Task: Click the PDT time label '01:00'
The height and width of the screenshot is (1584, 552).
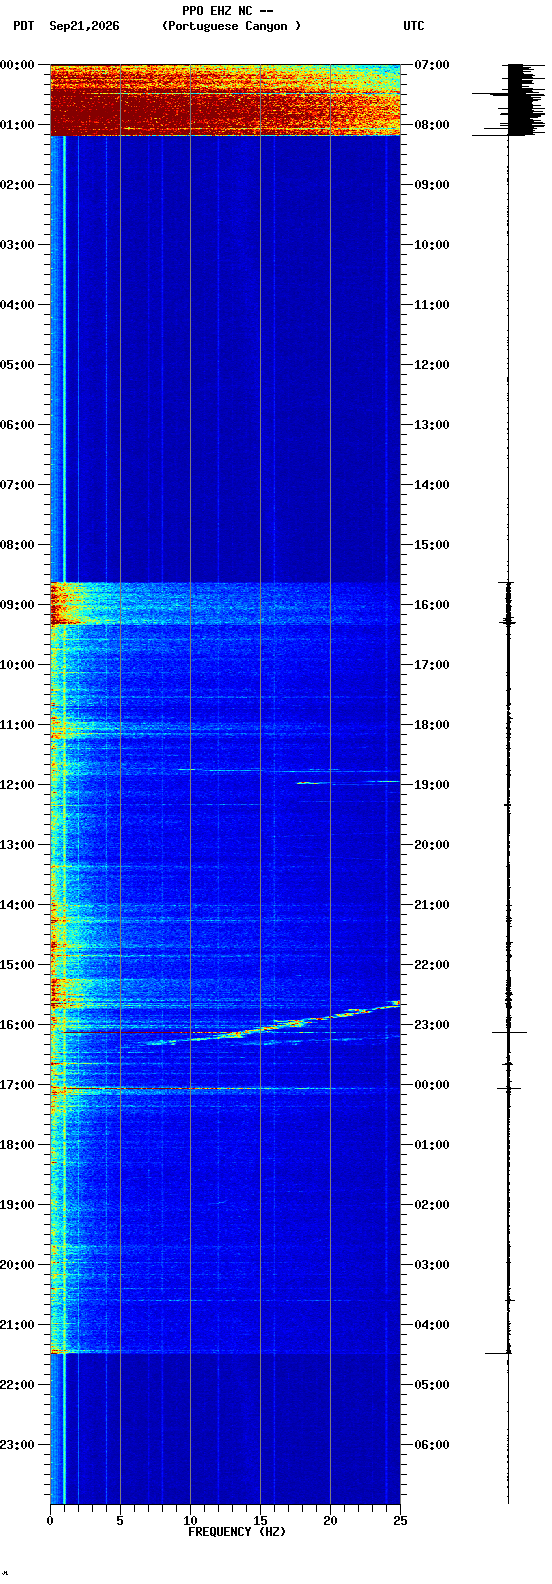Action: [x=17, y=125]
